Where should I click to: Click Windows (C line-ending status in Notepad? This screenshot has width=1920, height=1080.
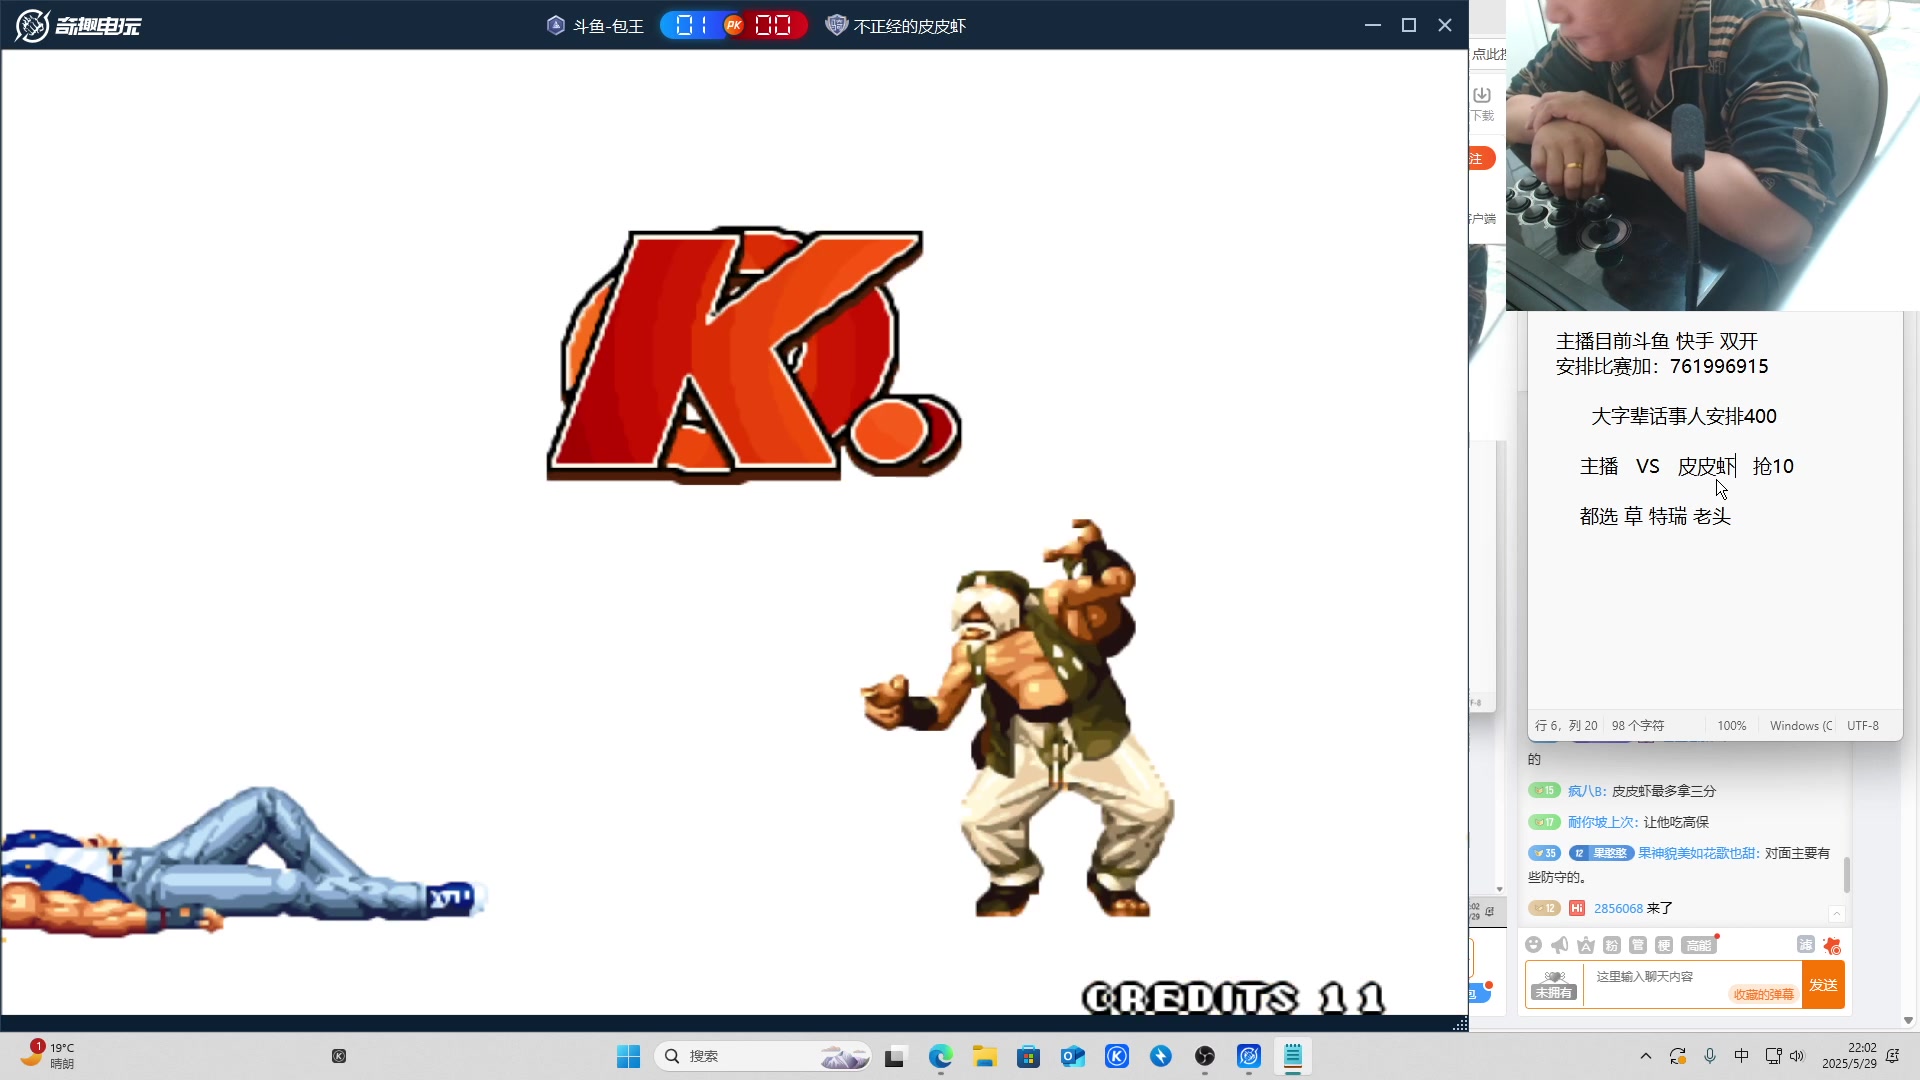(1801, 726)
